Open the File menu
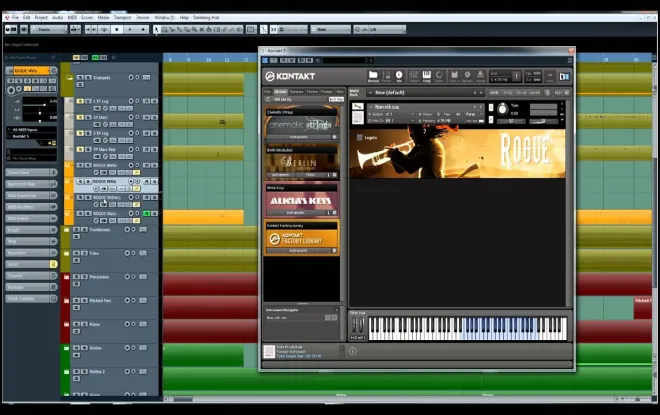 15,17
